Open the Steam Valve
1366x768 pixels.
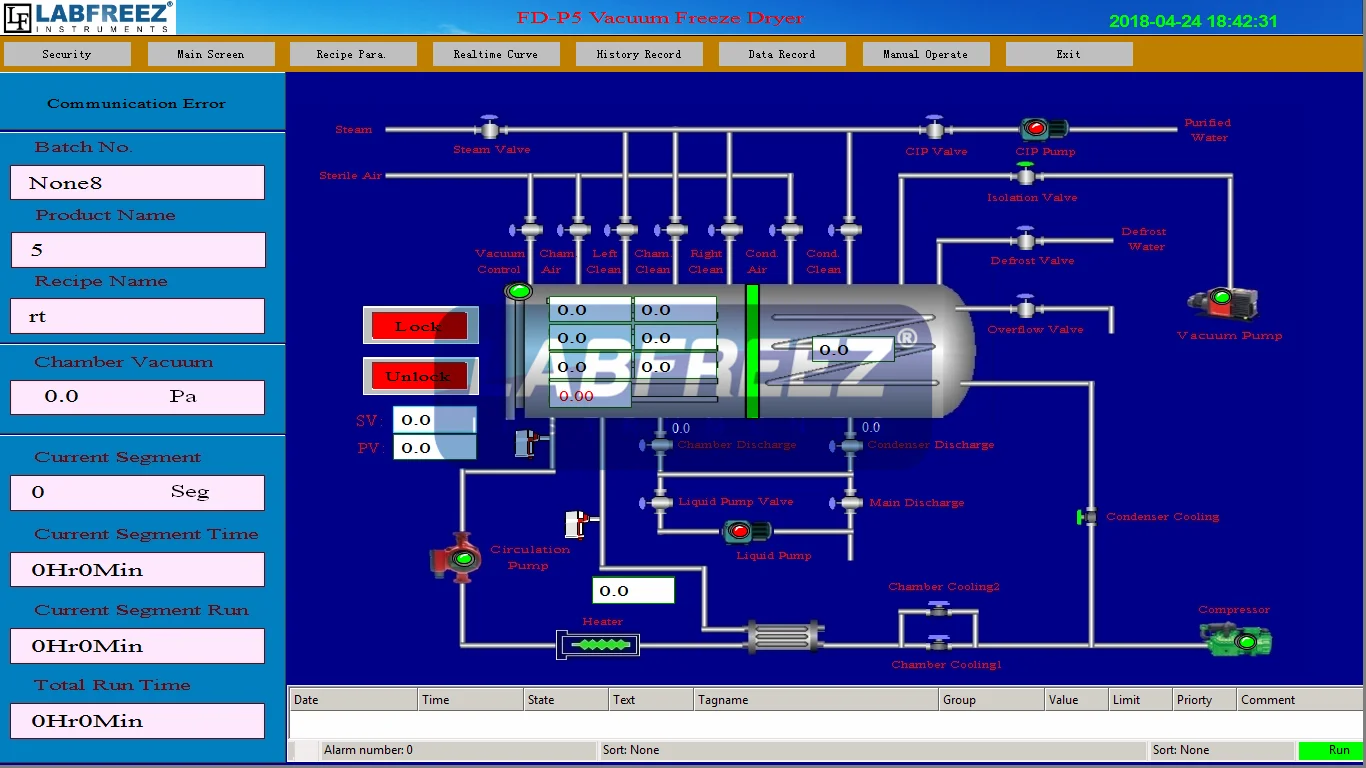pos(490,128)
